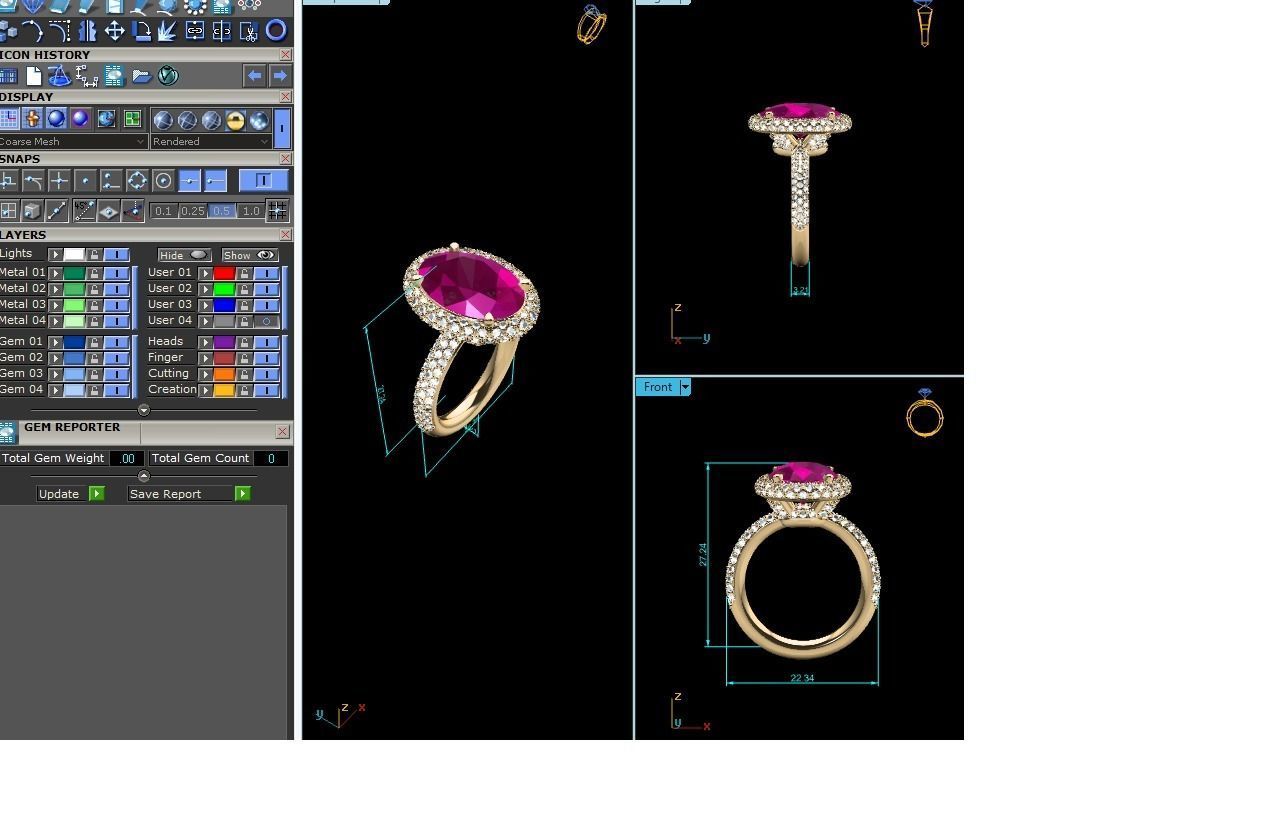
Task: Click the grid axes display icon
Action: click(x=9, y=119)
